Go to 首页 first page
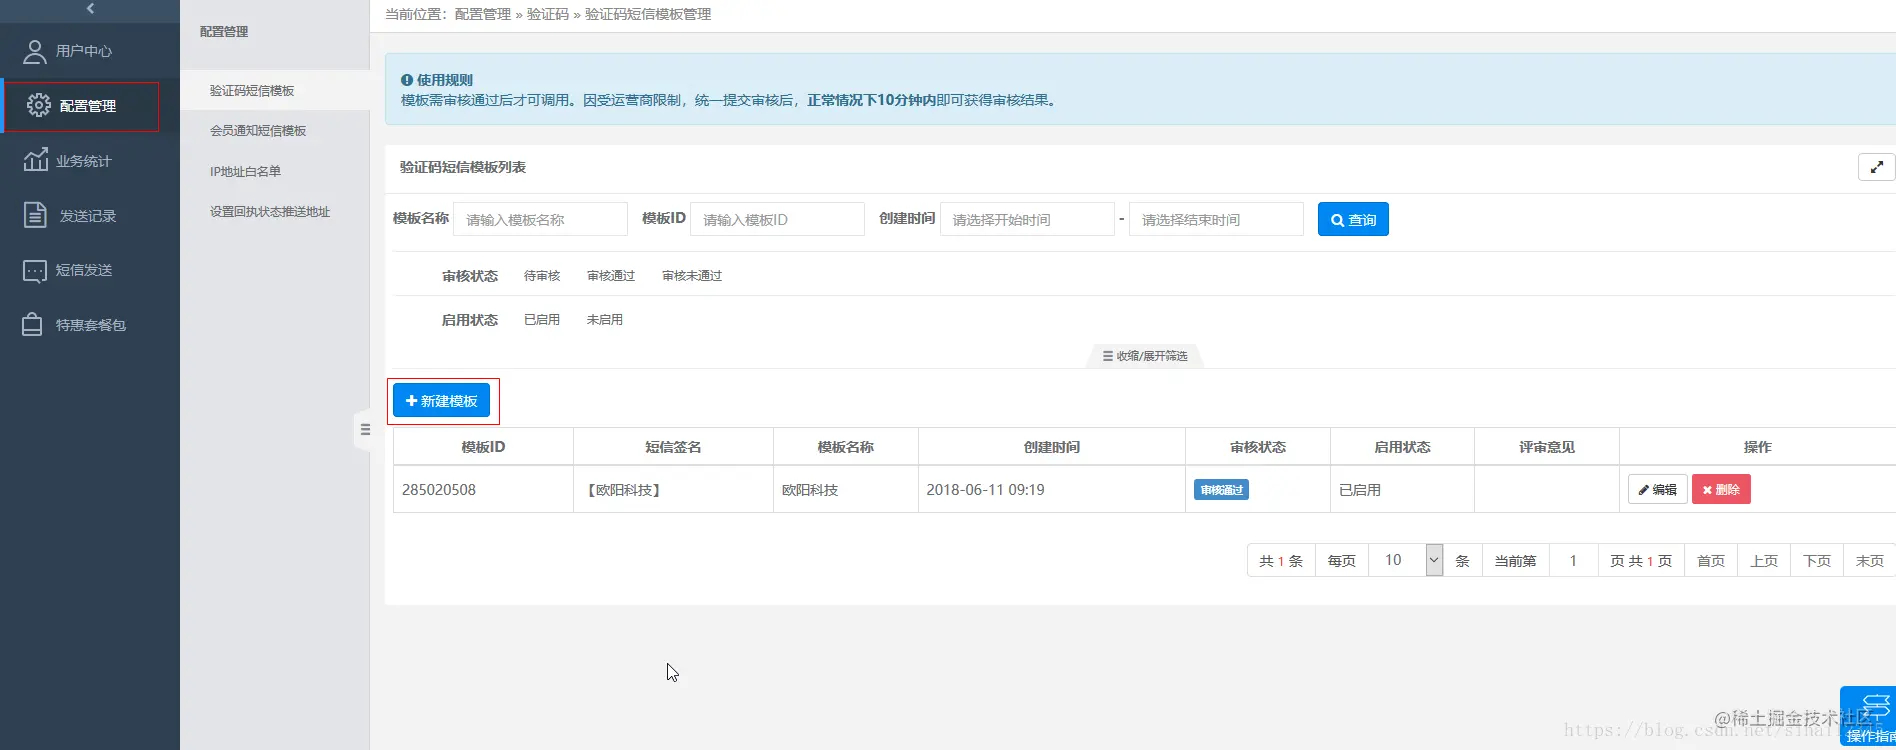 1711,560
